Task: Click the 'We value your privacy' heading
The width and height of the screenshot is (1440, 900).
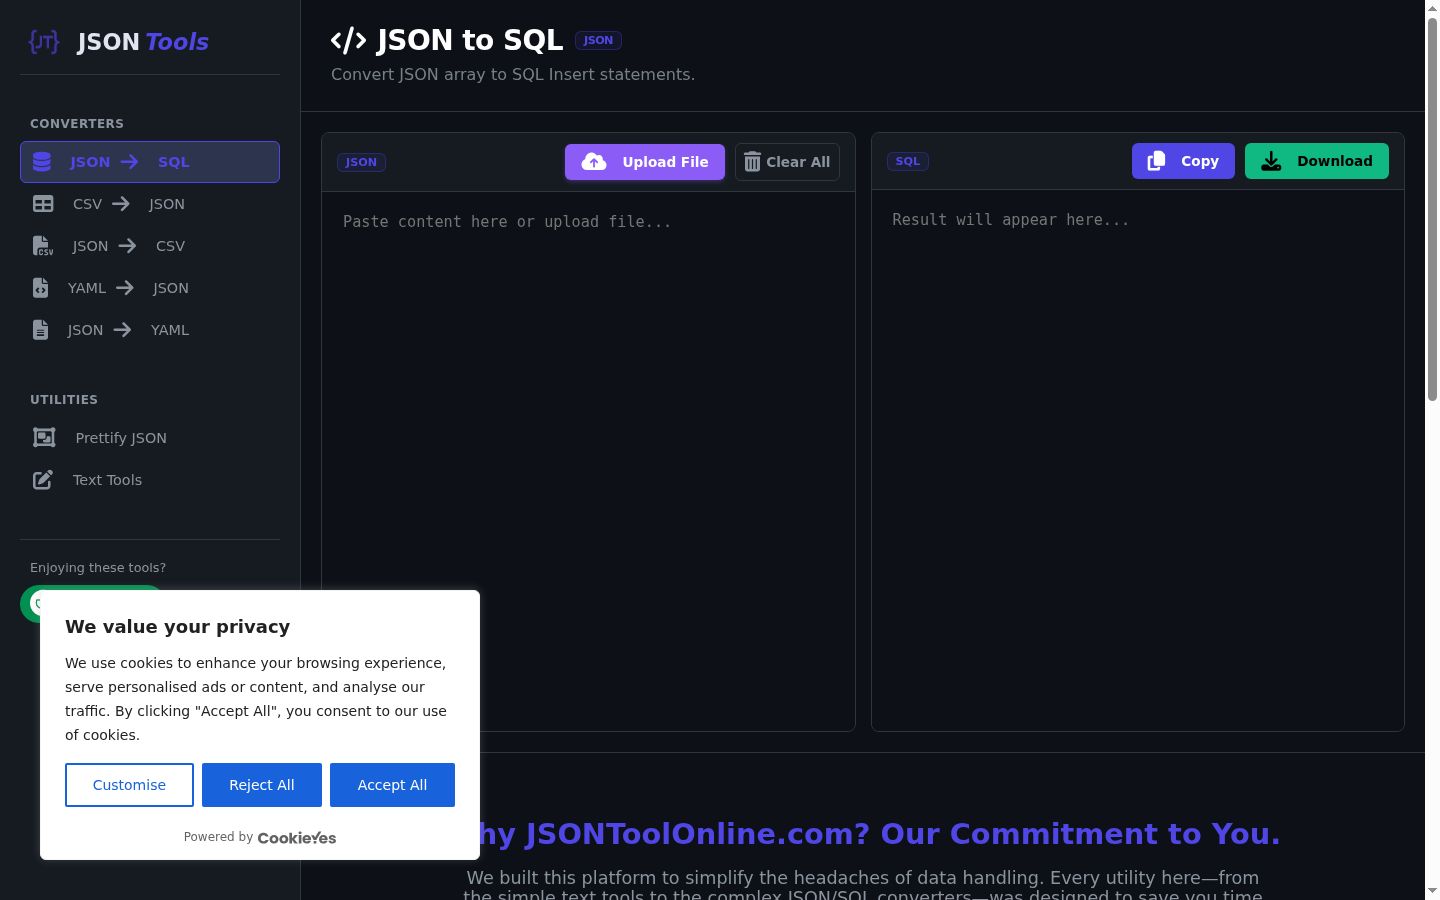Action: (178, 627)
